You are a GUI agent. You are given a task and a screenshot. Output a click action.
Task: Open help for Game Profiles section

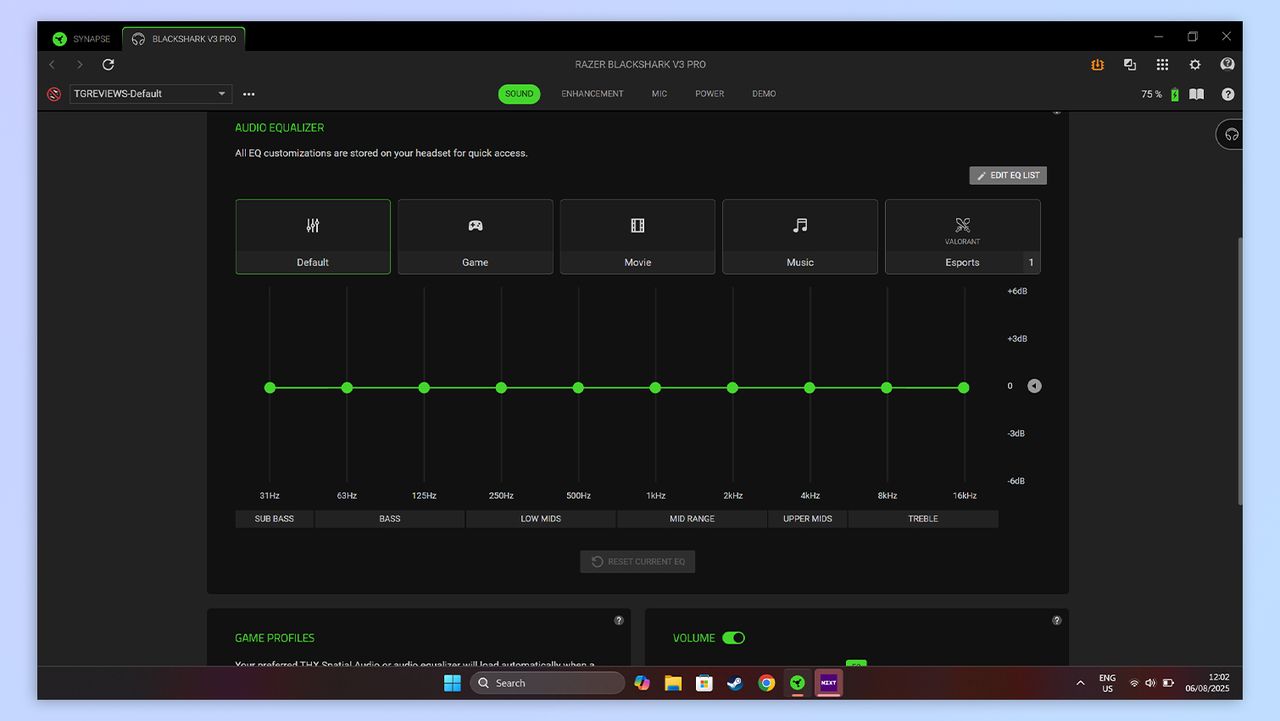tap(619, 620)
